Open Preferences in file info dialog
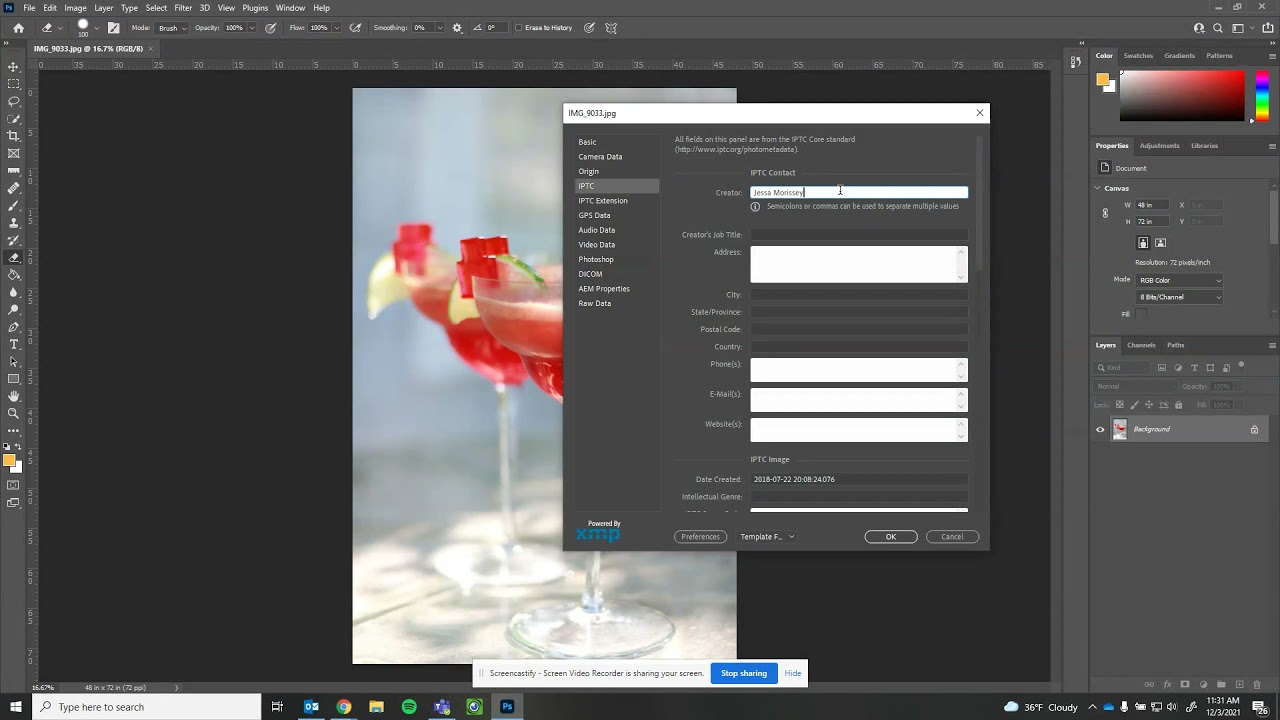The width and height of the screenshot is (1280, 720). [700, 537]
